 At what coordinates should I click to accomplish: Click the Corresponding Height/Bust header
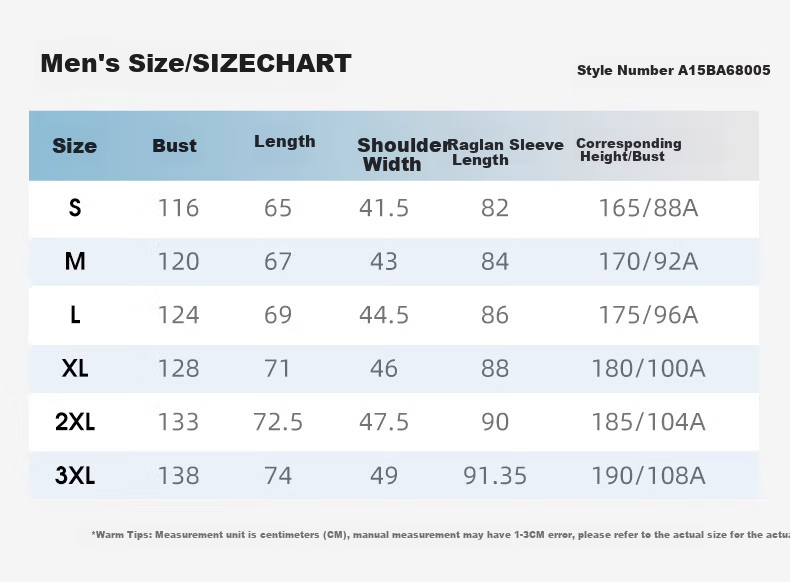coord(629,150)
